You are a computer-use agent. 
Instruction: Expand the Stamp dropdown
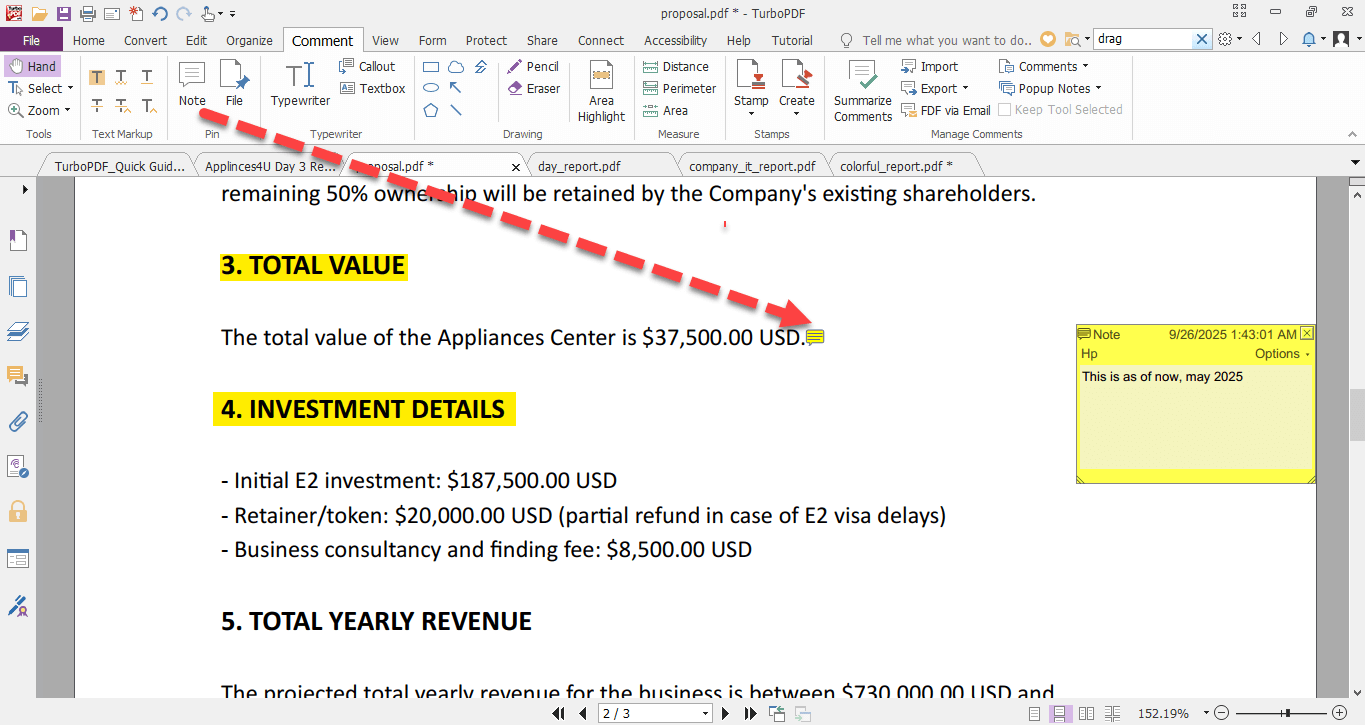(751, 114)
